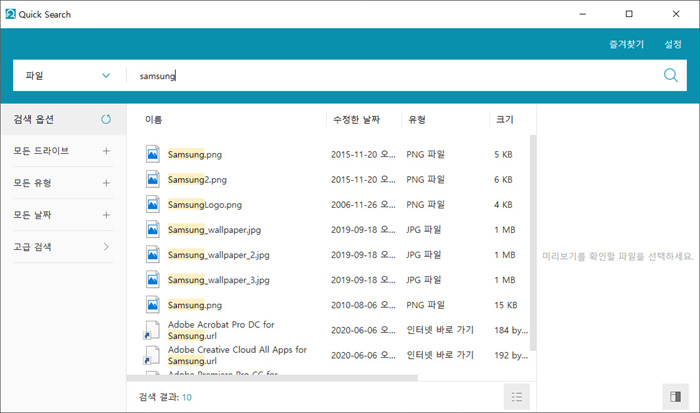Sort results by 수정한 날짜 column
The image size is (700, 413).
point(362,120)
